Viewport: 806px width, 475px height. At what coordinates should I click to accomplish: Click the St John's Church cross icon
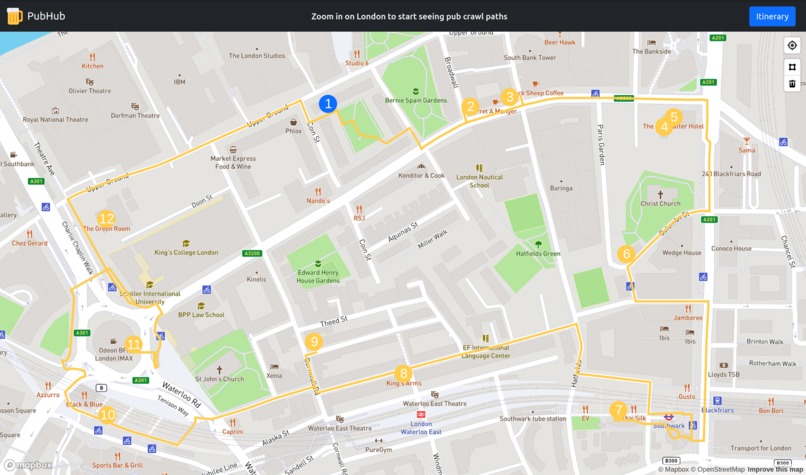[219, 370]
